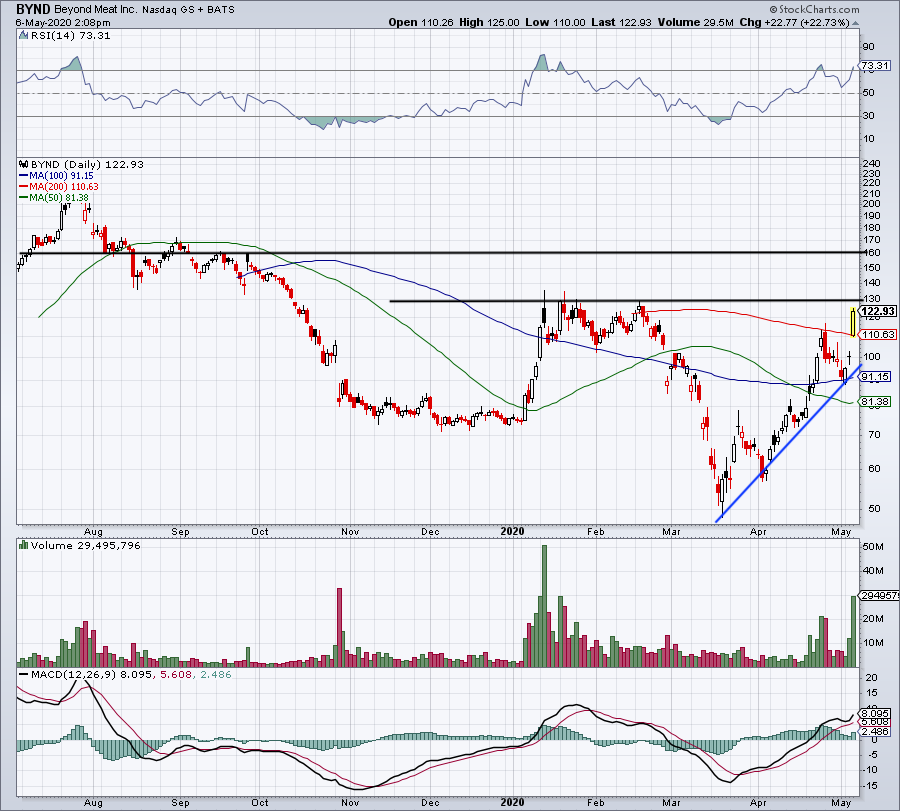
Task: Open the StockCharts.com credit link
Action: click(x=814, y=9)
